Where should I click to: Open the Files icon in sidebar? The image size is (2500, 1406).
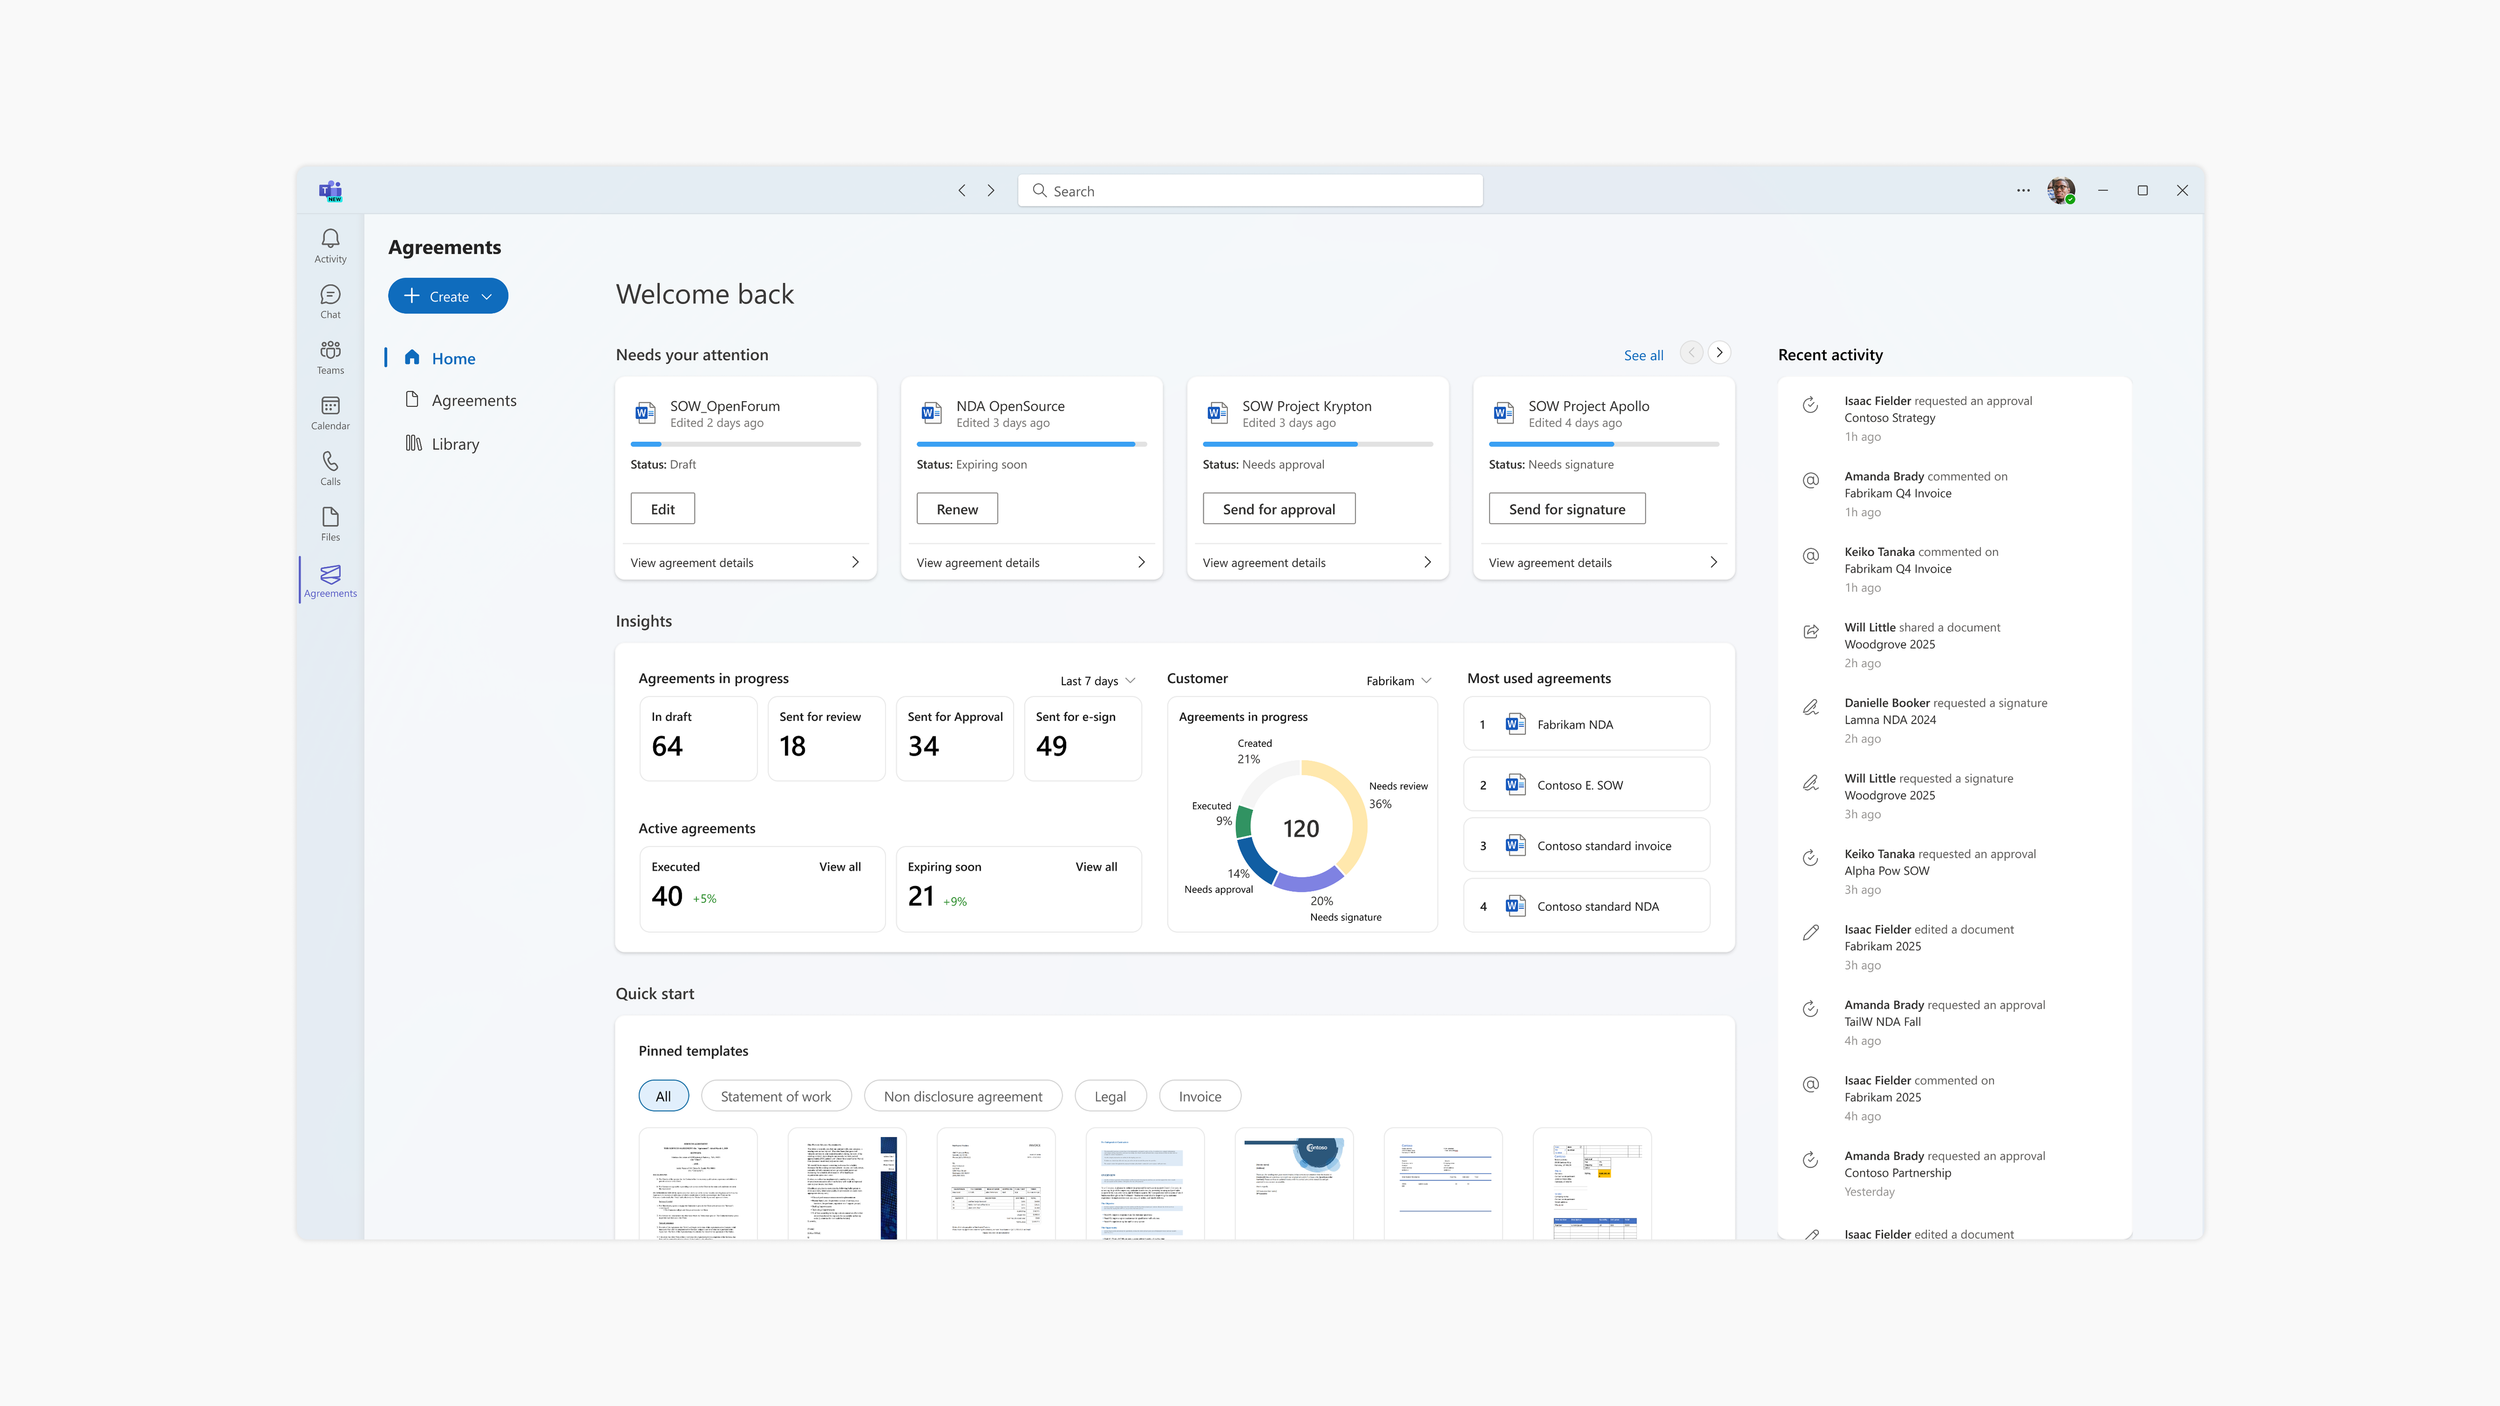[x=330, y=523]
